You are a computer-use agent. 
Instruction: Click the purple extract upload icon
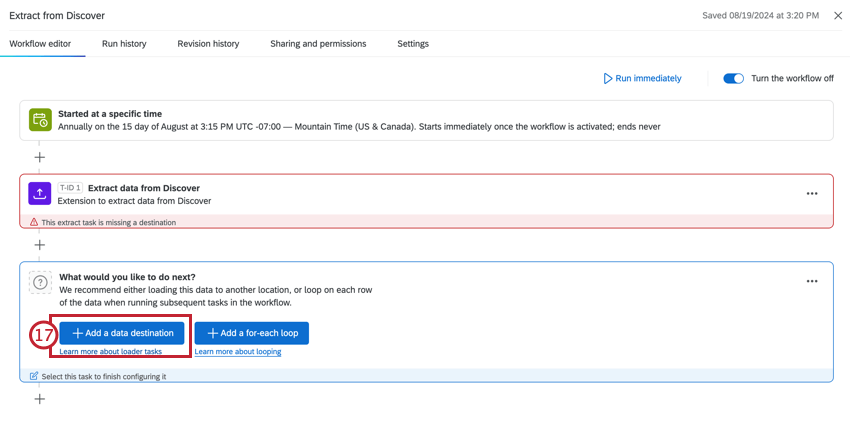pyautogui.click(x=40, y=194)
